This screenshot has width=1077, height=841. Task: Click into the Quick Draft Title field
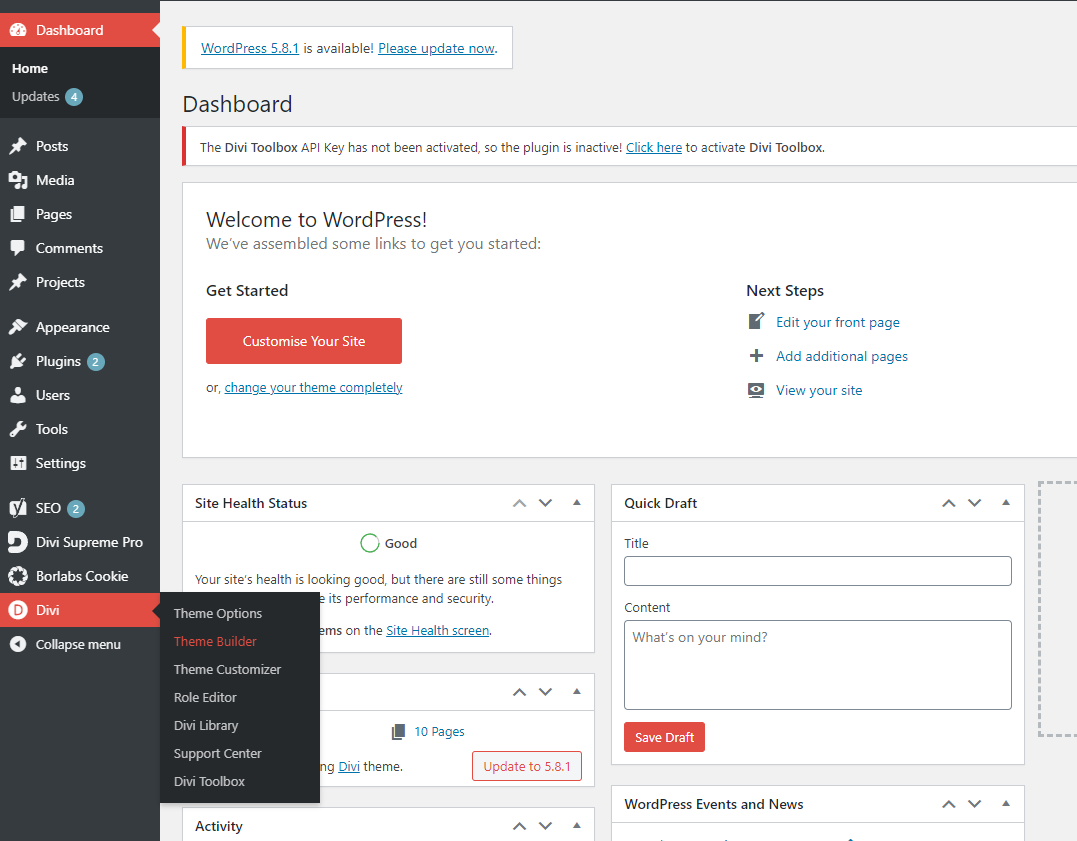click(817, 571)
